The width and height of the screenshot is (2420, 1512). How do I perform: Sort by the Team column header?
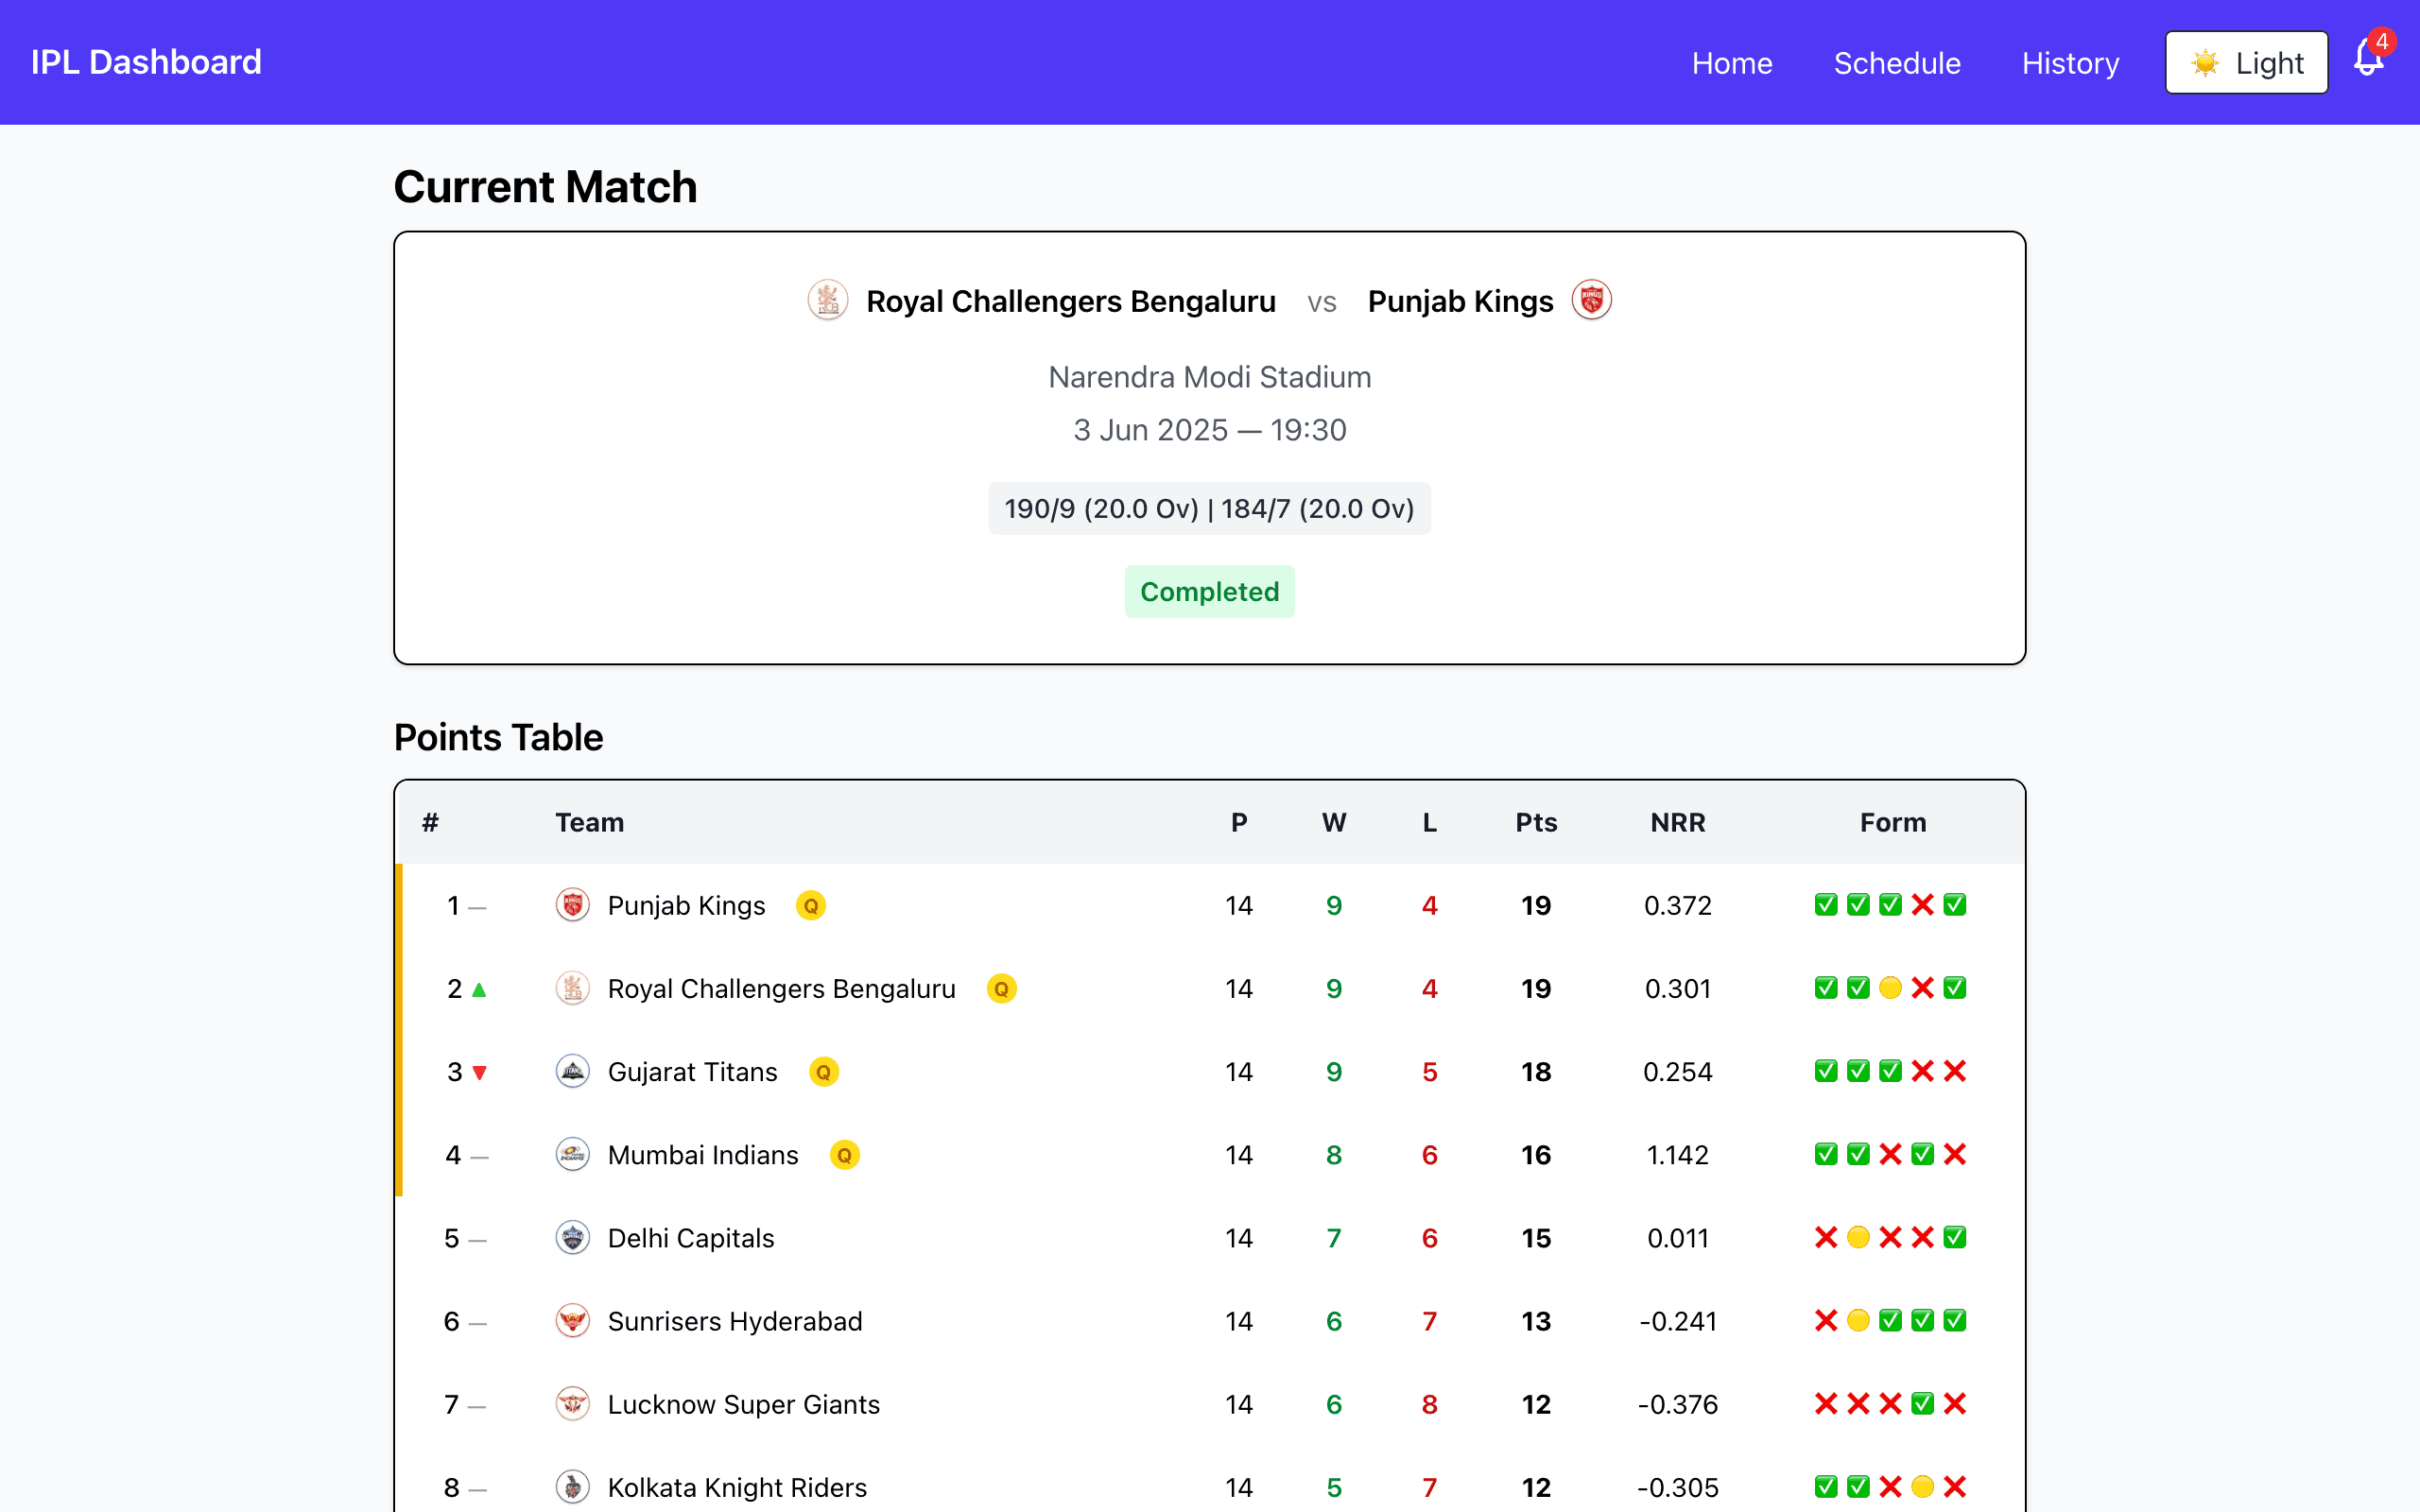590,822
